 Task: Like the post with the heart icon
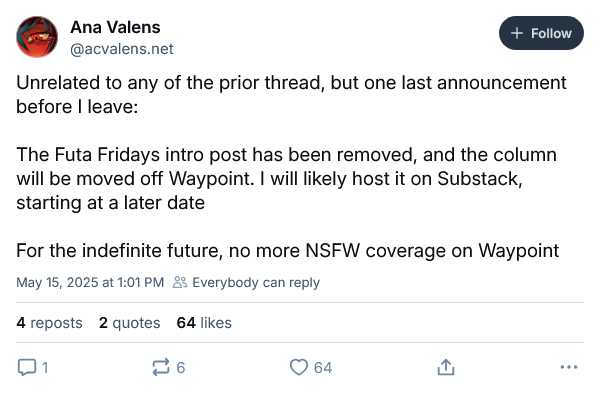pyautogui.click(x=298, y=367)
